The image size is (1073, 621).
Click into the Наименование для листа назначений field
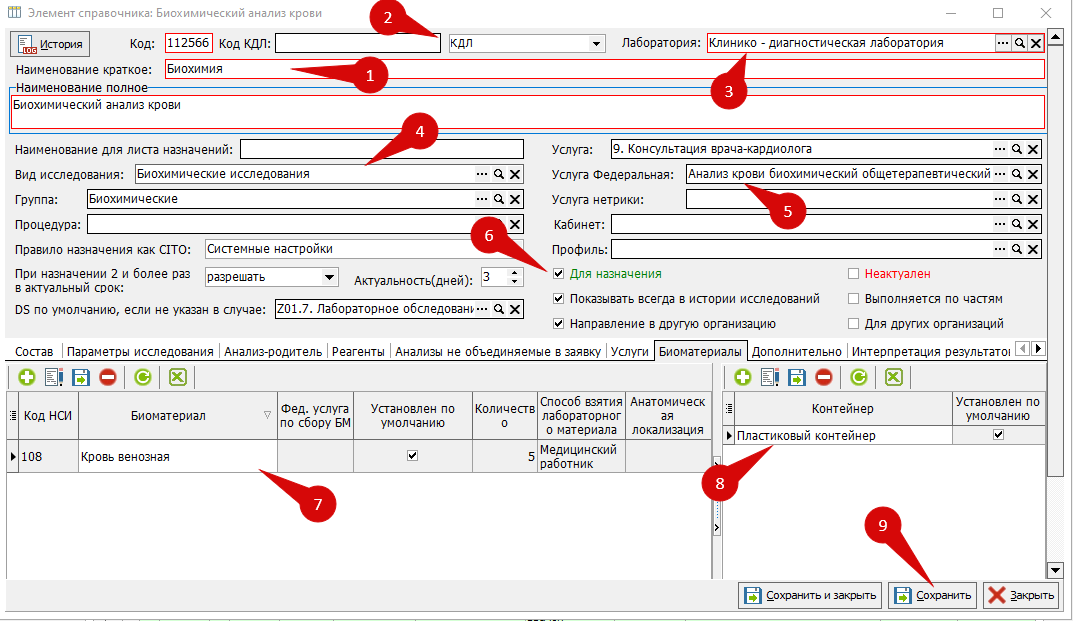coord(382,149)
